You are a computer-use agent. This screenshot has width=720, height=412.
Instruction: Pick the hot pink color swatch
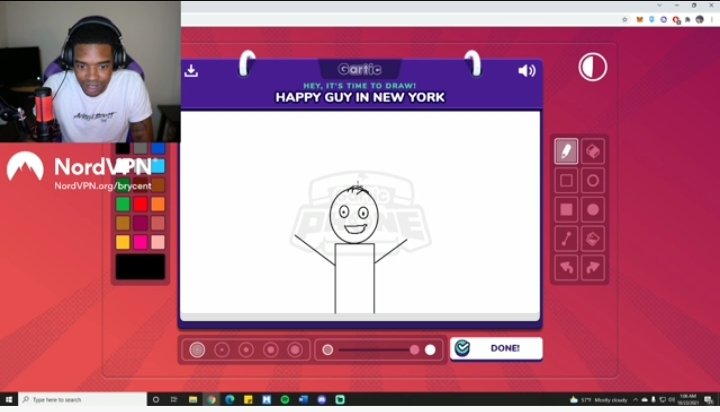click(141, 242)
